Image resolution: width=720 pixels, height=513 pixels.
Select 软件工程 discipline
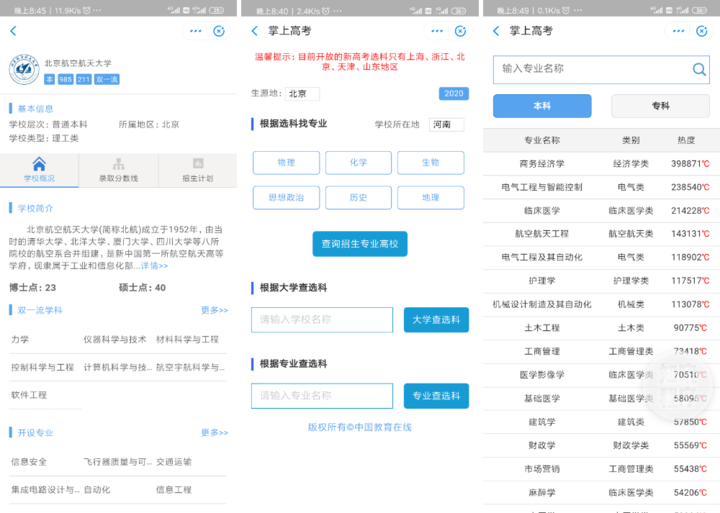point(29,395)
